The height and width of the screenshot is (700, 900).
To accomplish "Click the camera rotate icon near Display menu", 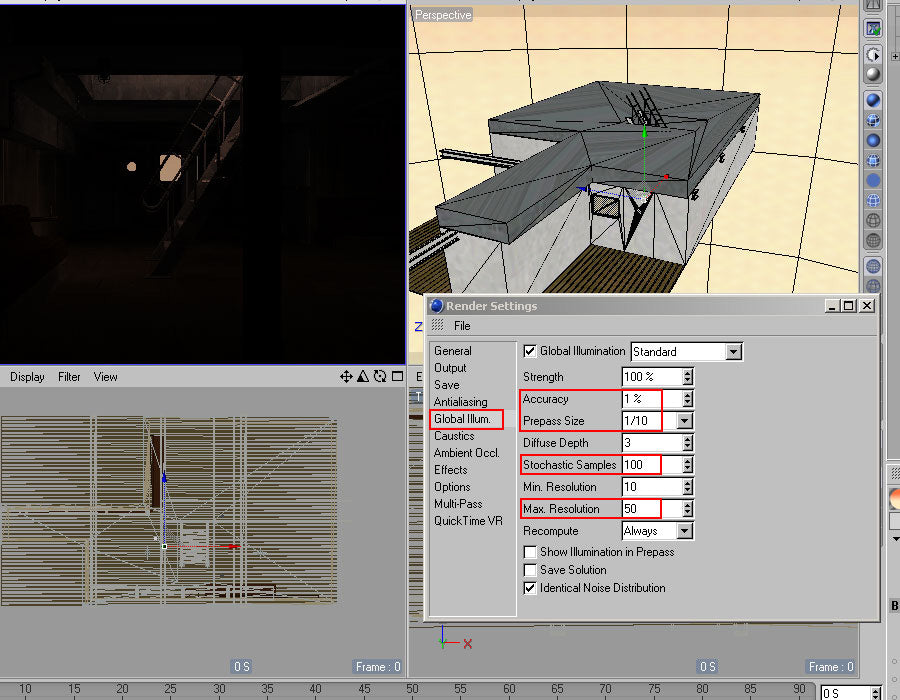I will [380, 376].
